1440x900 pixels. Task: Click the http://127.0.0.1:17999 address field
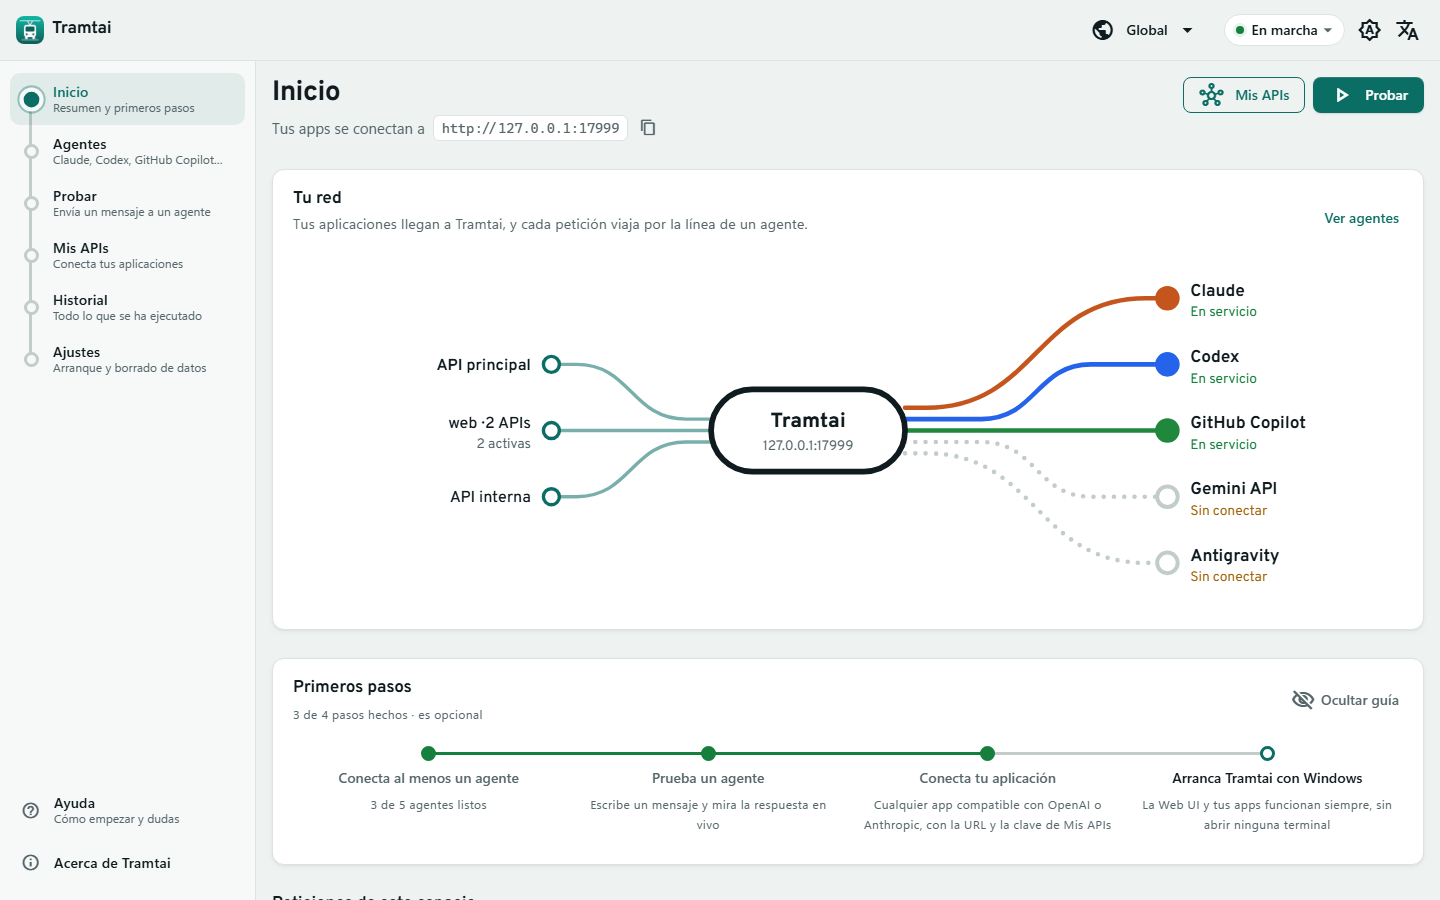530,128
